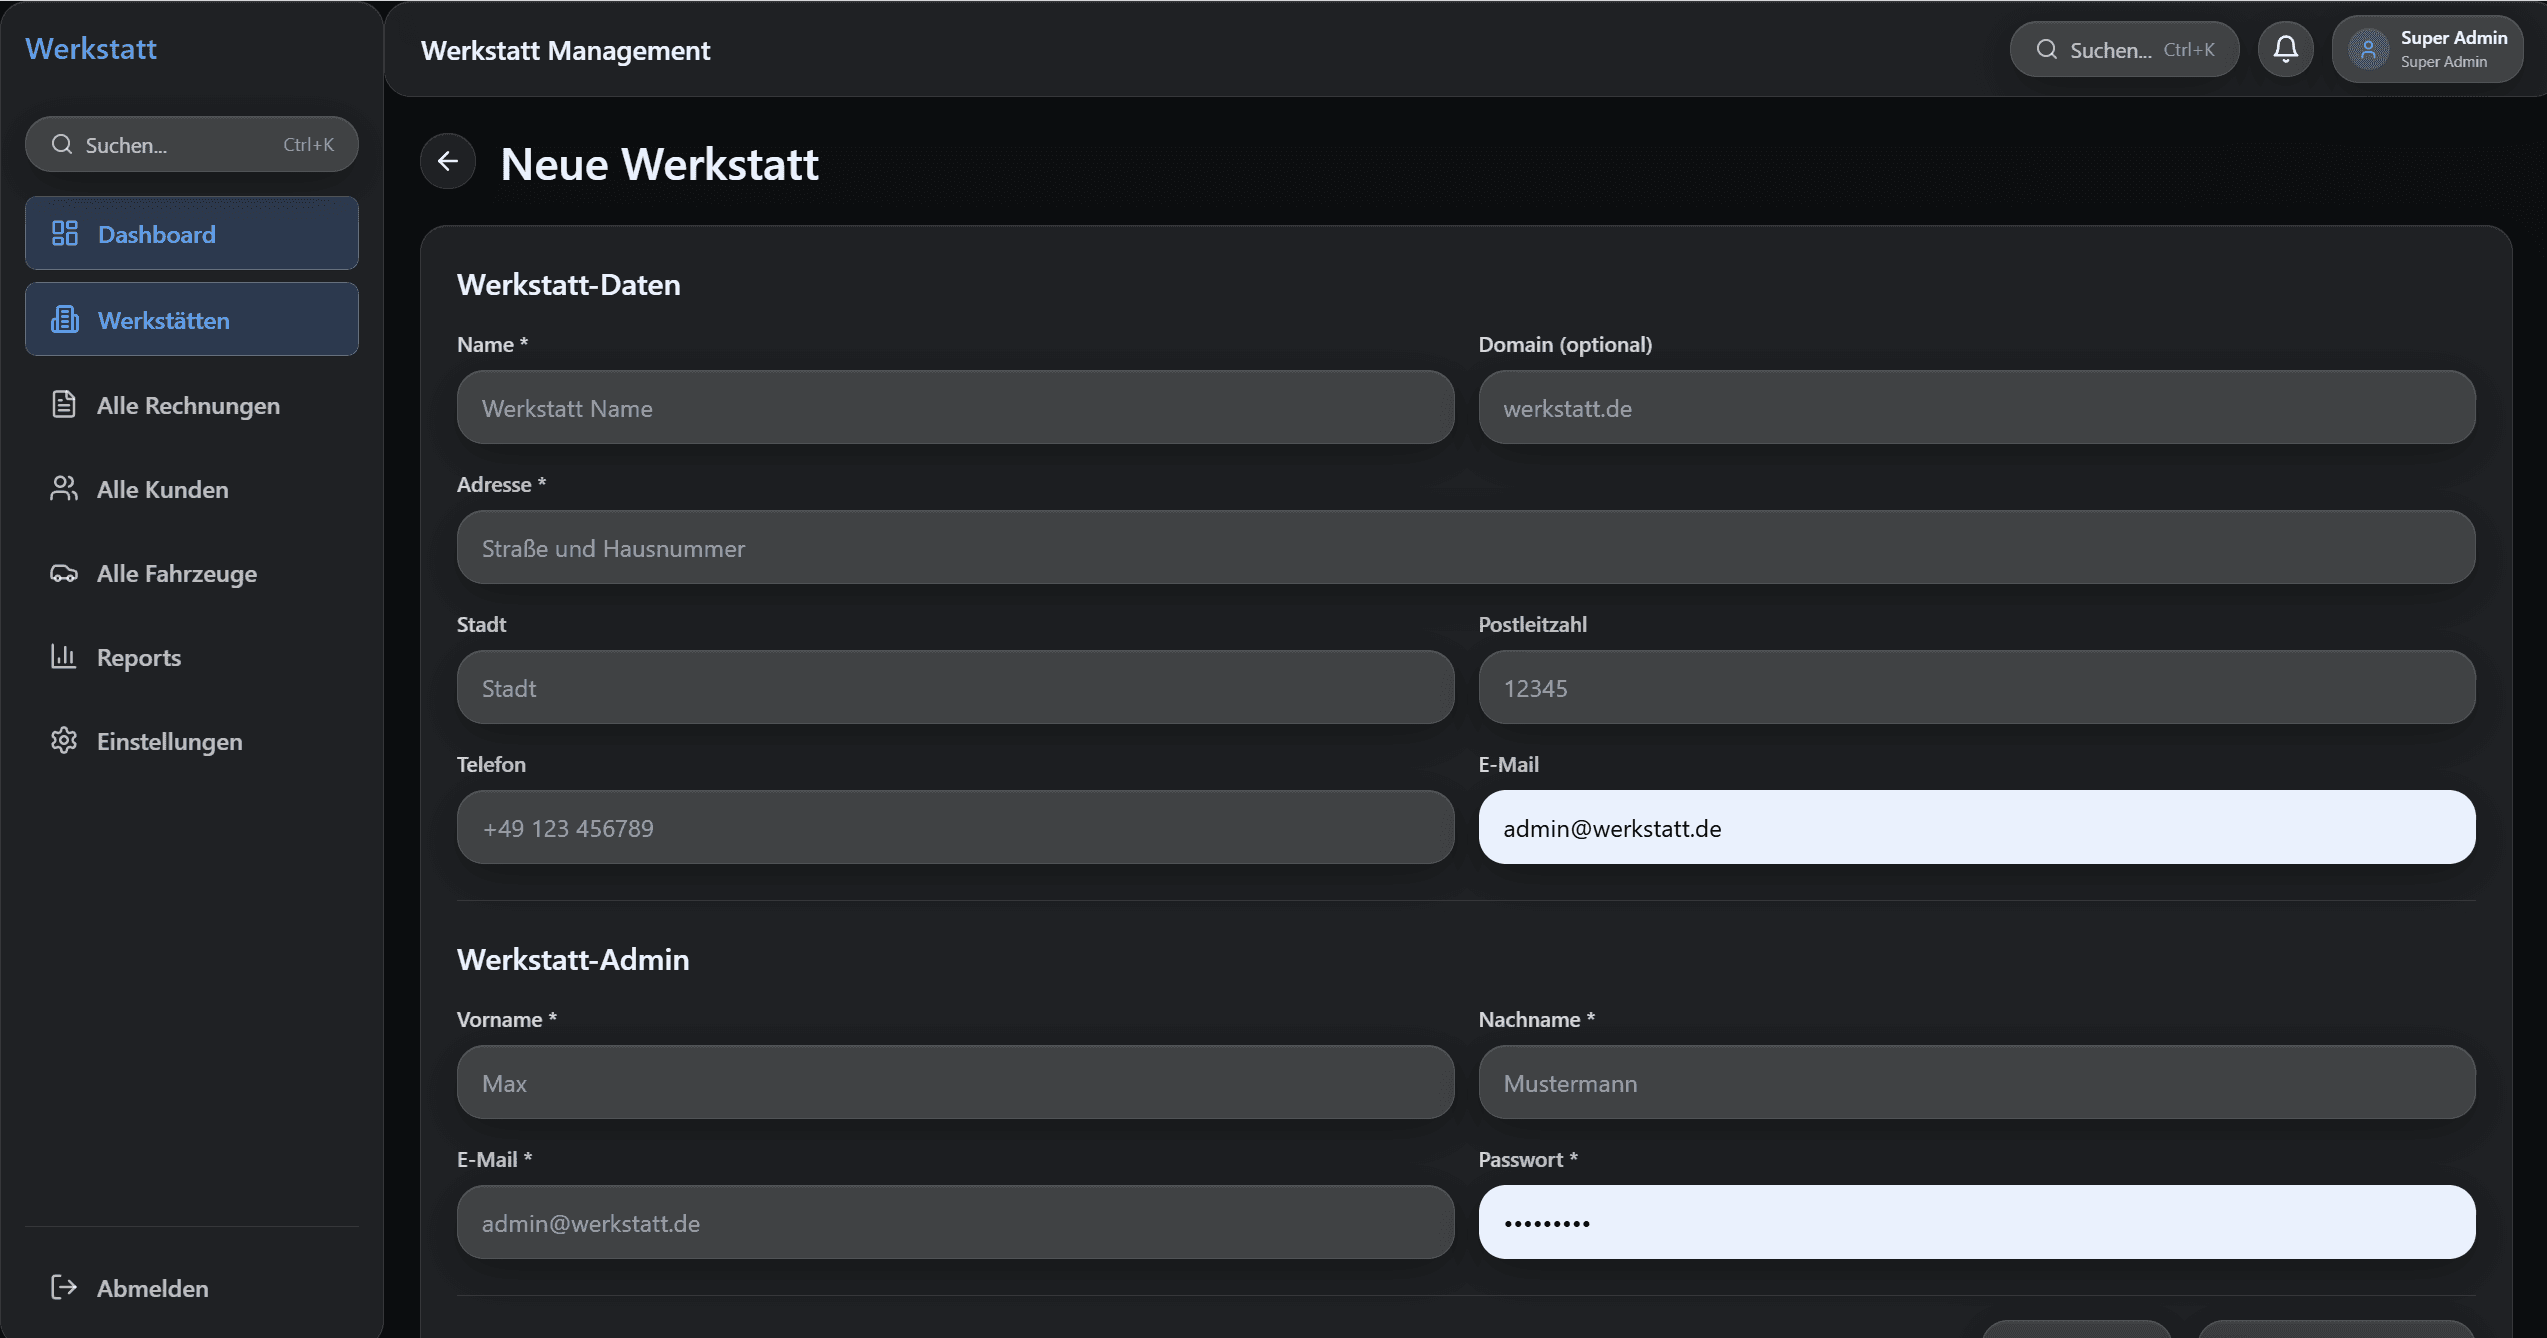The image size is (2547, 1338).
Task: Click the Werkstatt logo link
Action: point(91,49)
